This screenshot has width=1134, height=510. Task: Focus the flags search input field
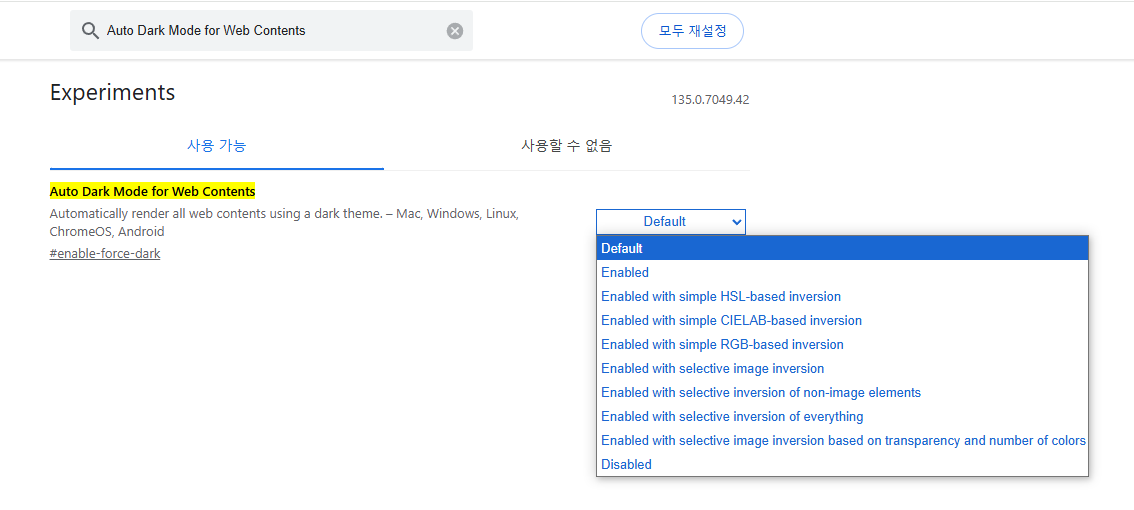[x=271, y=30]
